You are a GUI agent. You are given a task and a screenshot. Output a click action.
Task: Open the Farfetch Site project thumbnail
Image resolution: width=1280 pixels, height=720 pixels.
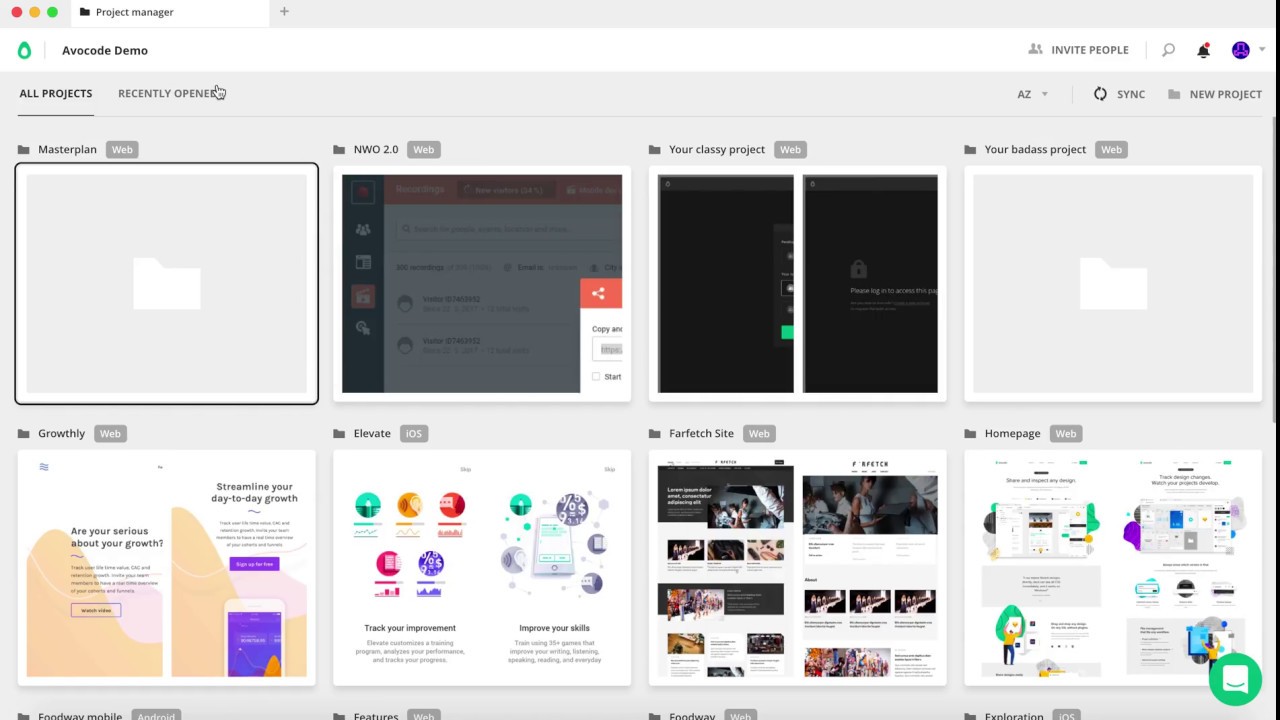coord(798,568)
